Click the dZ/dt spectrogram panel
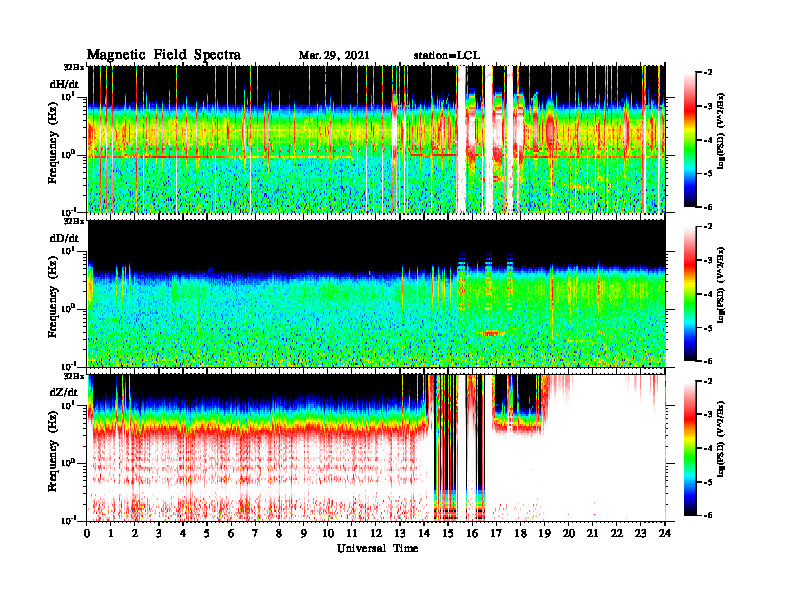 (376, 447)
